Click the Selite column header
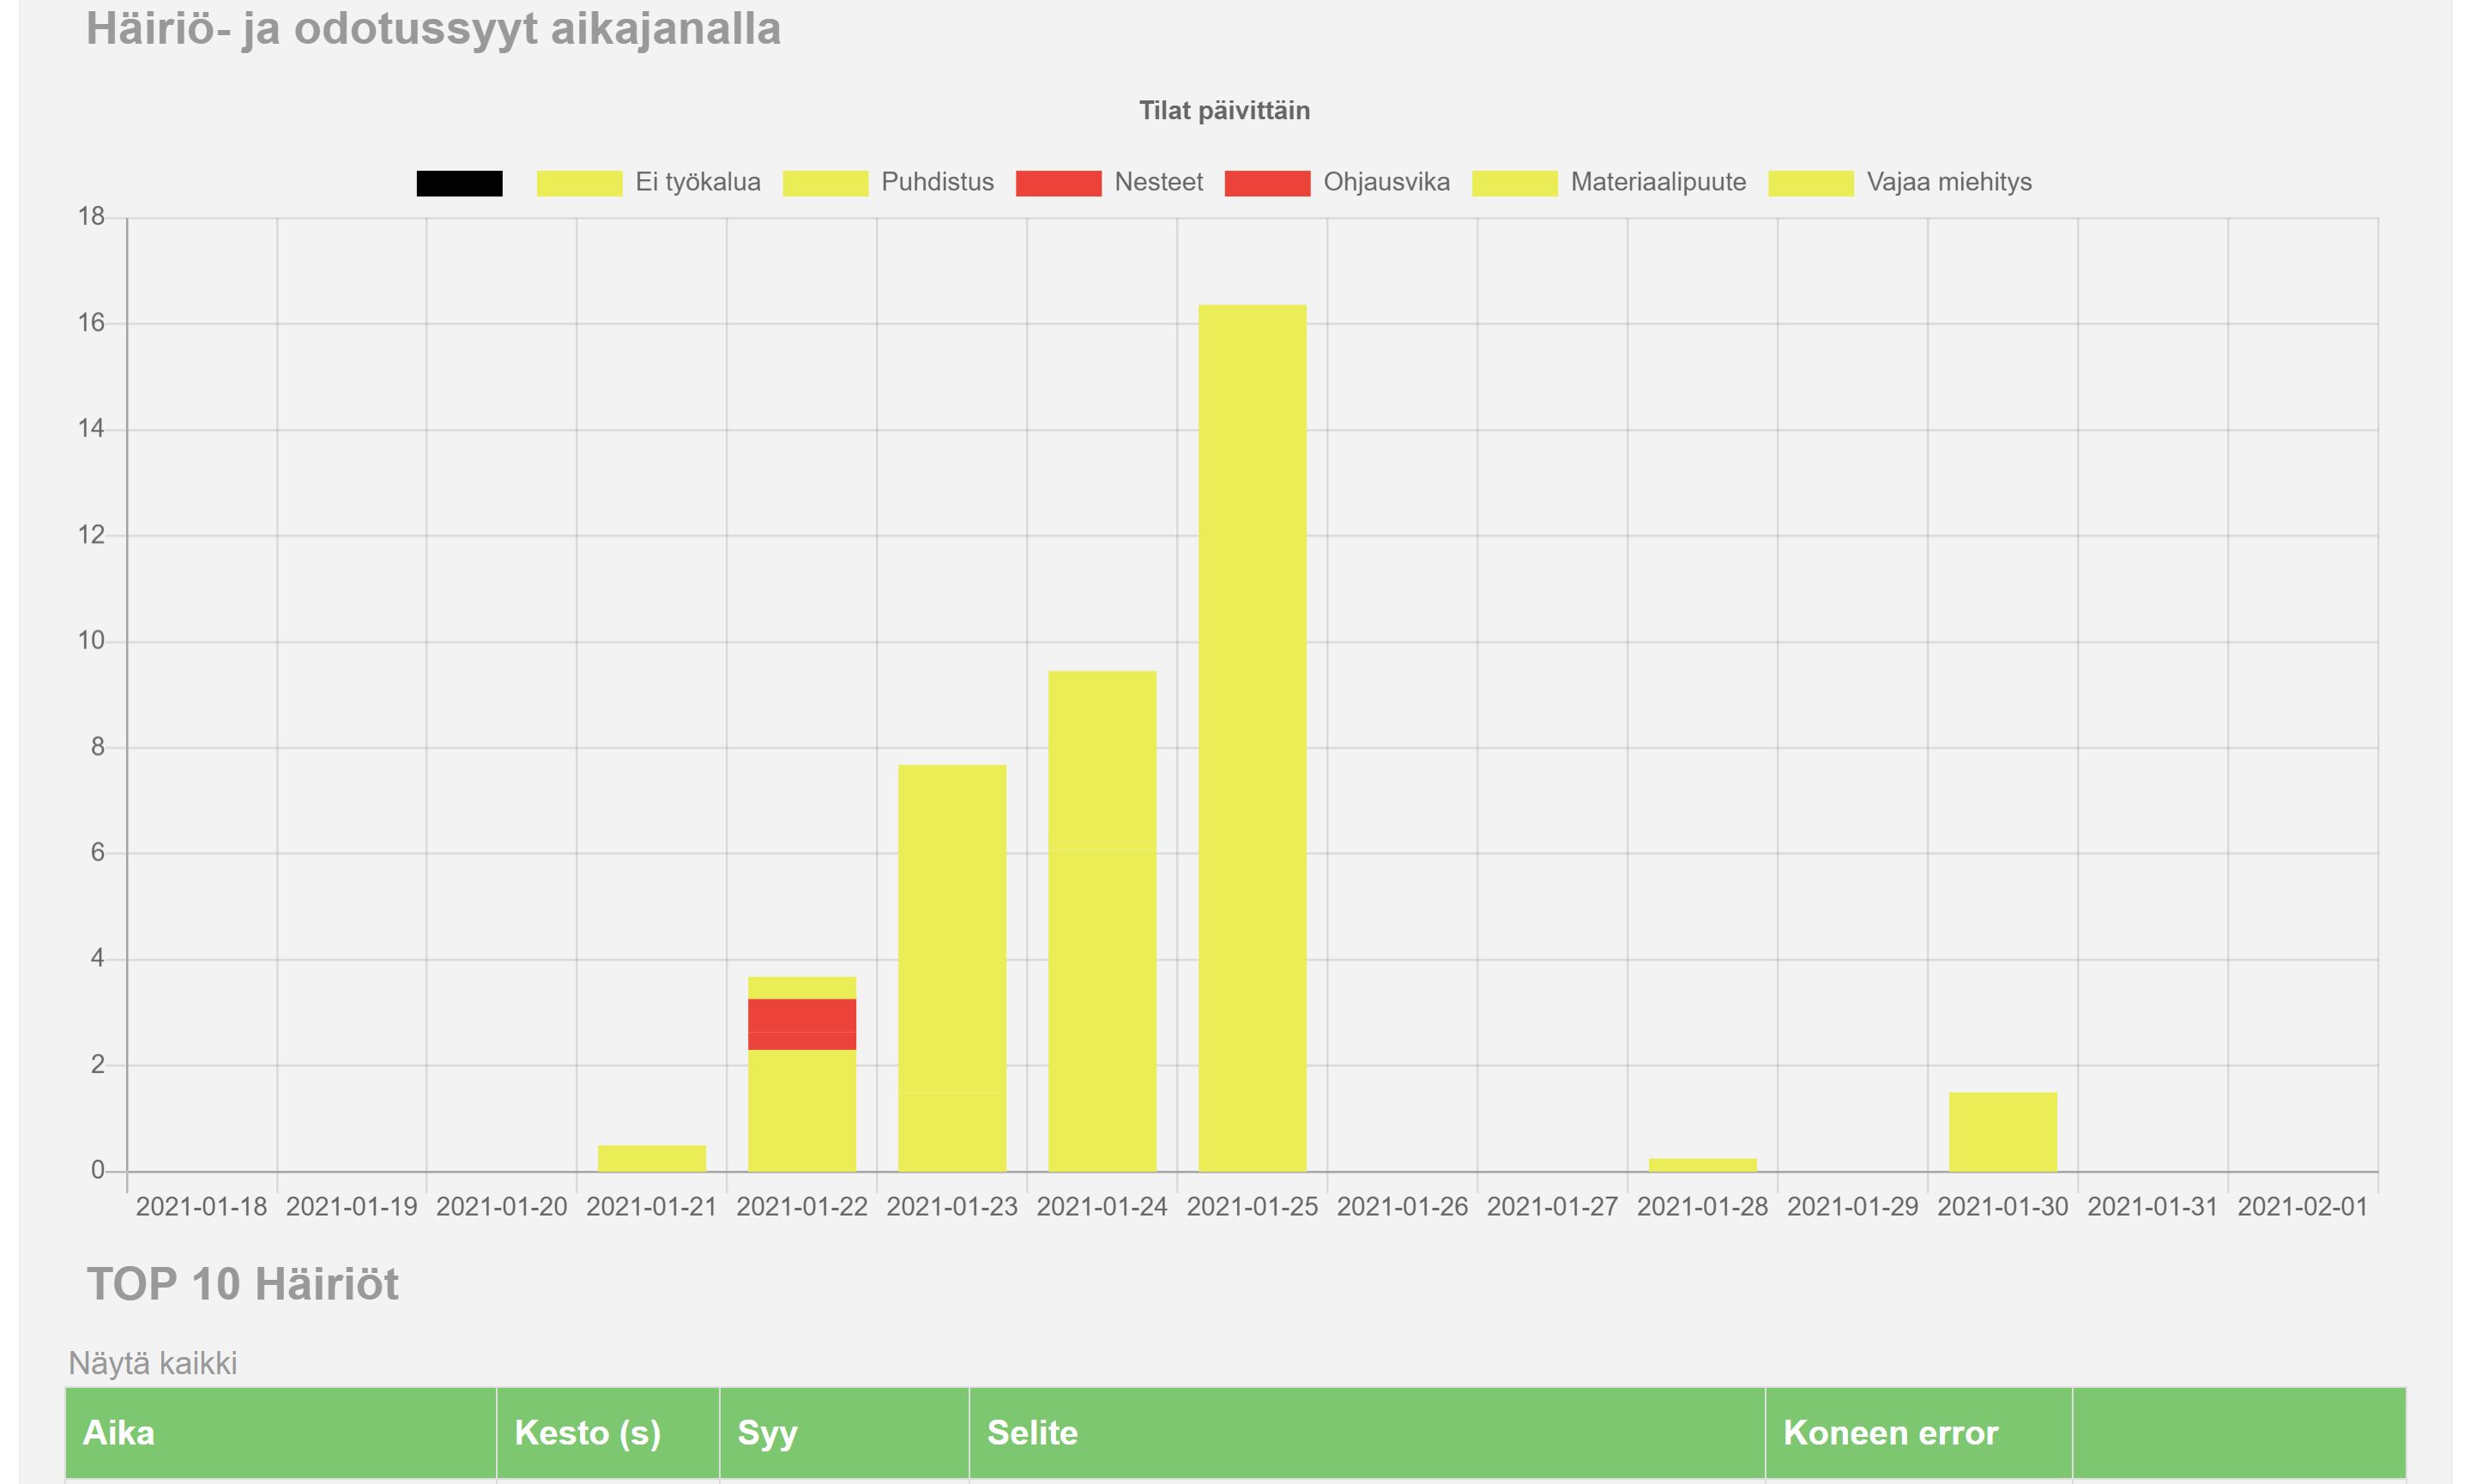 point(1032,1433)
